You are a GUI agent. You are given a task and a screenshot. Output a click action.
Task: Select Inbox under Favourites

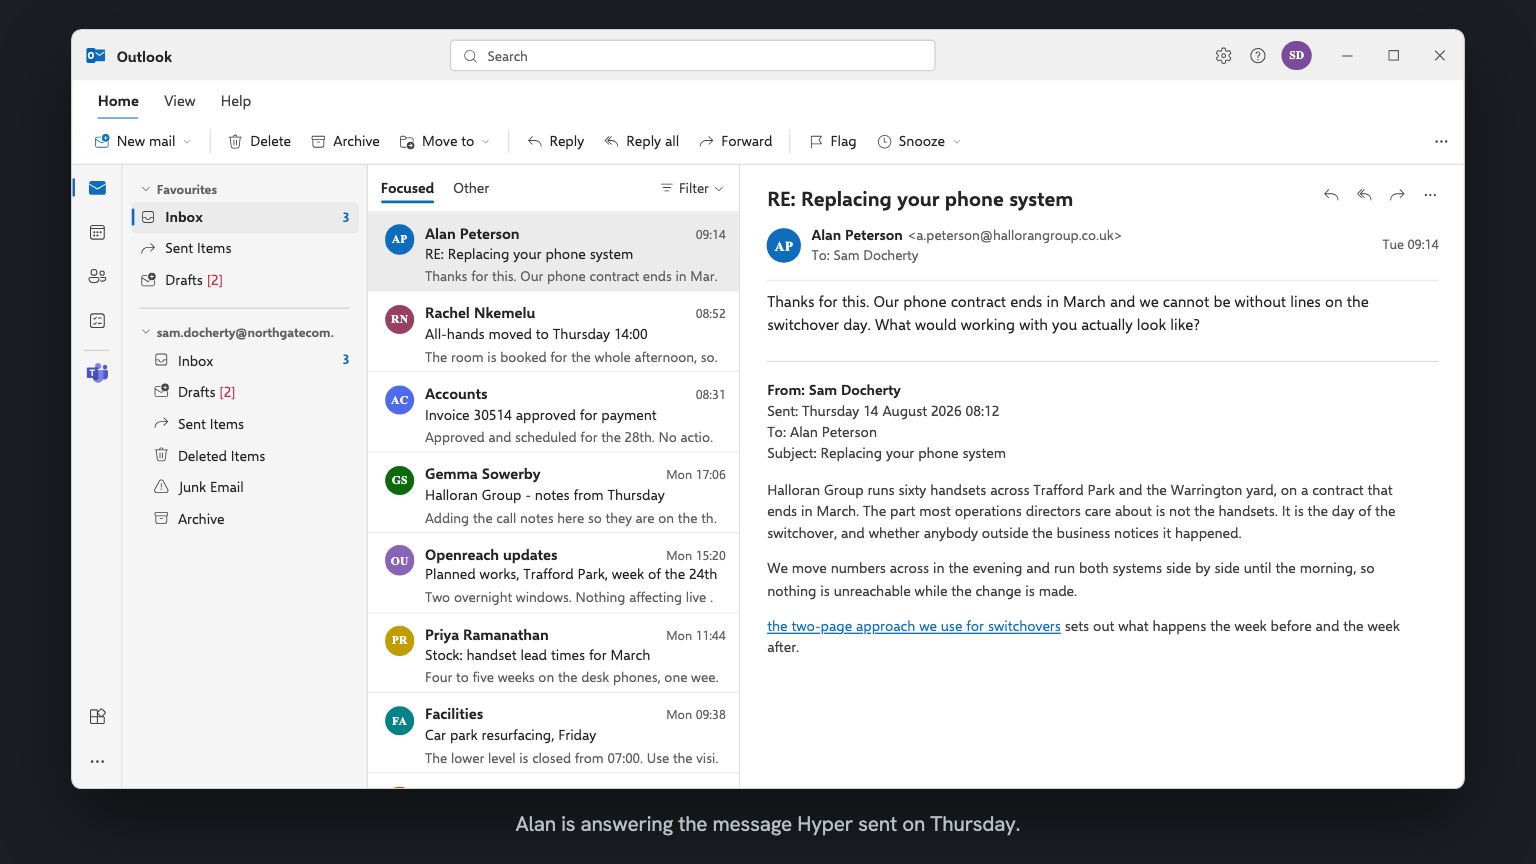(x=245, y=217)
